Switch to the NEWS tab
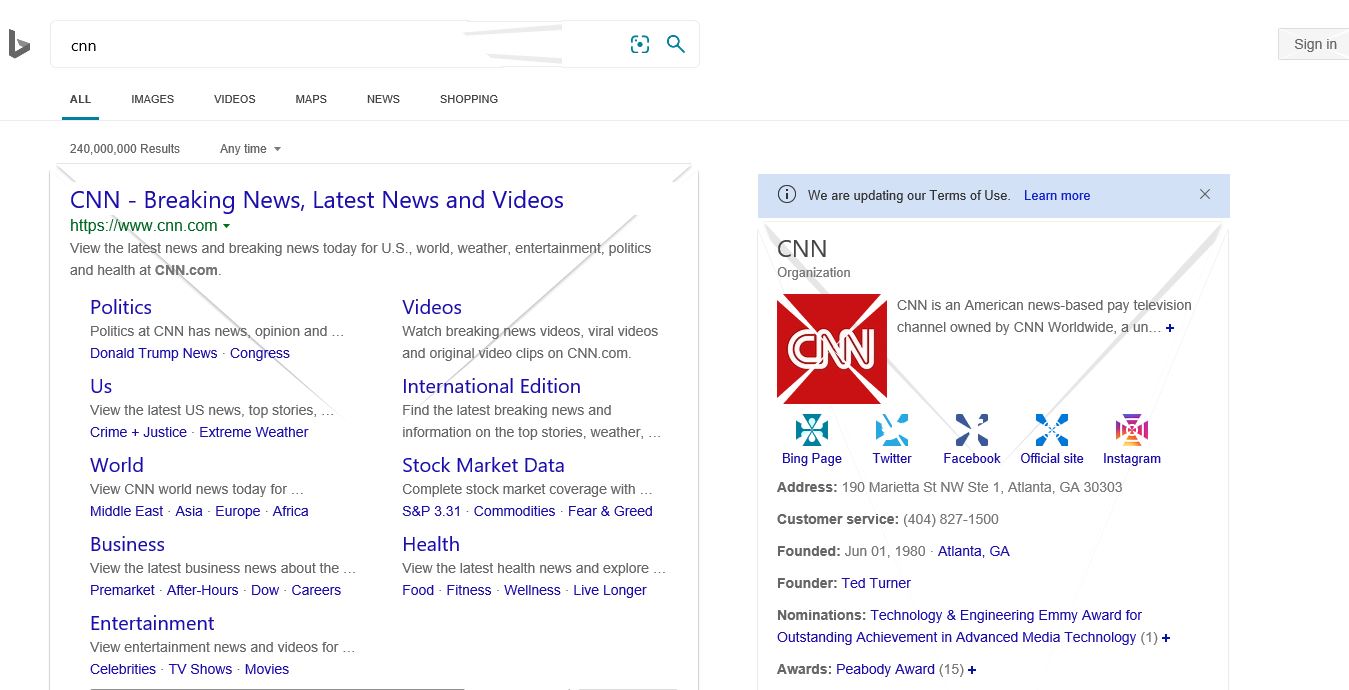This screenshot has height=690, width=1349. [x=383, y=99]
